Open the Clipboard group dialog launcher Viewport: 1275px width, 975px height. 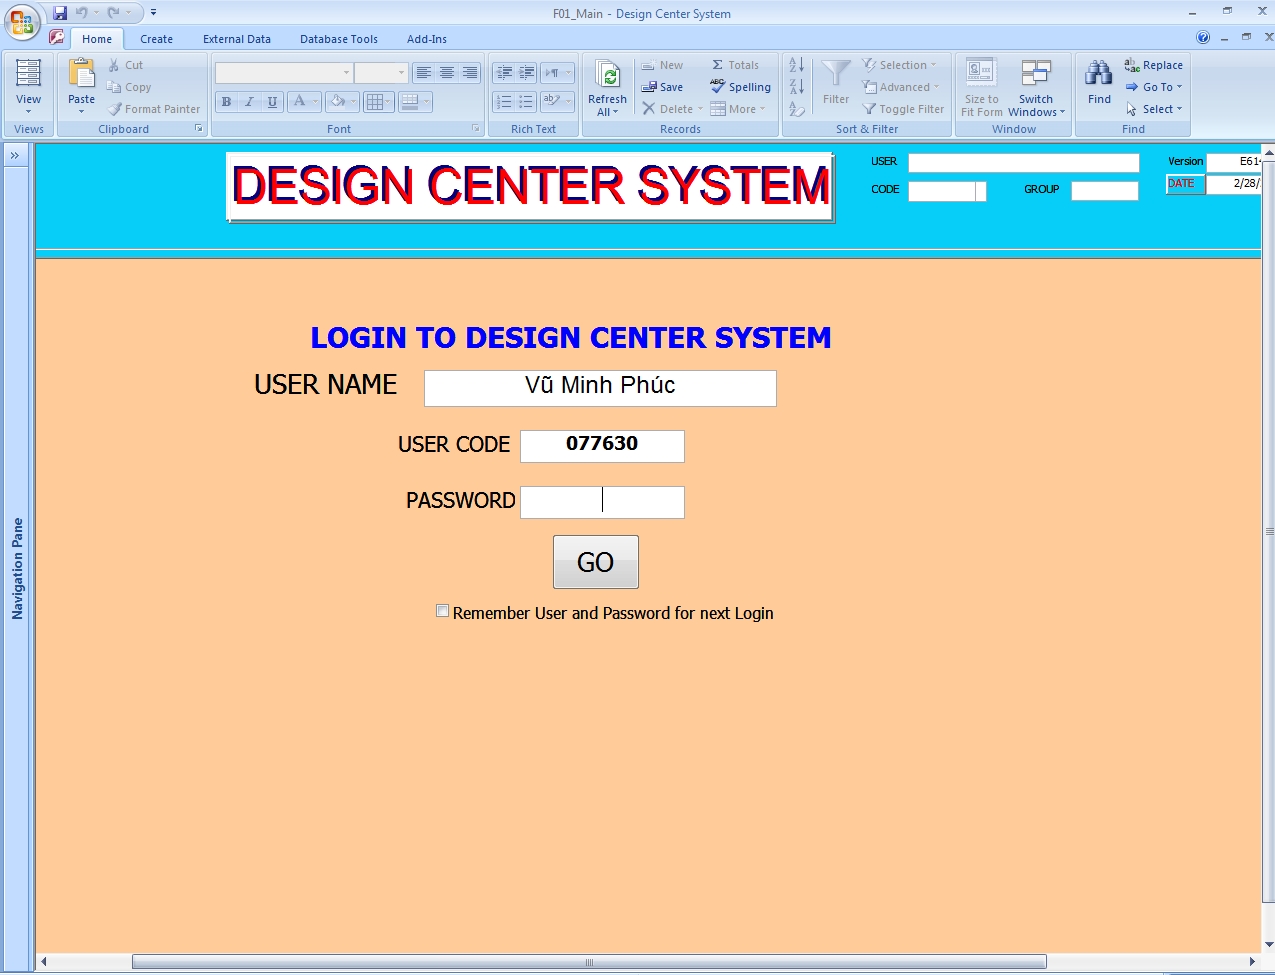[198, 129]
